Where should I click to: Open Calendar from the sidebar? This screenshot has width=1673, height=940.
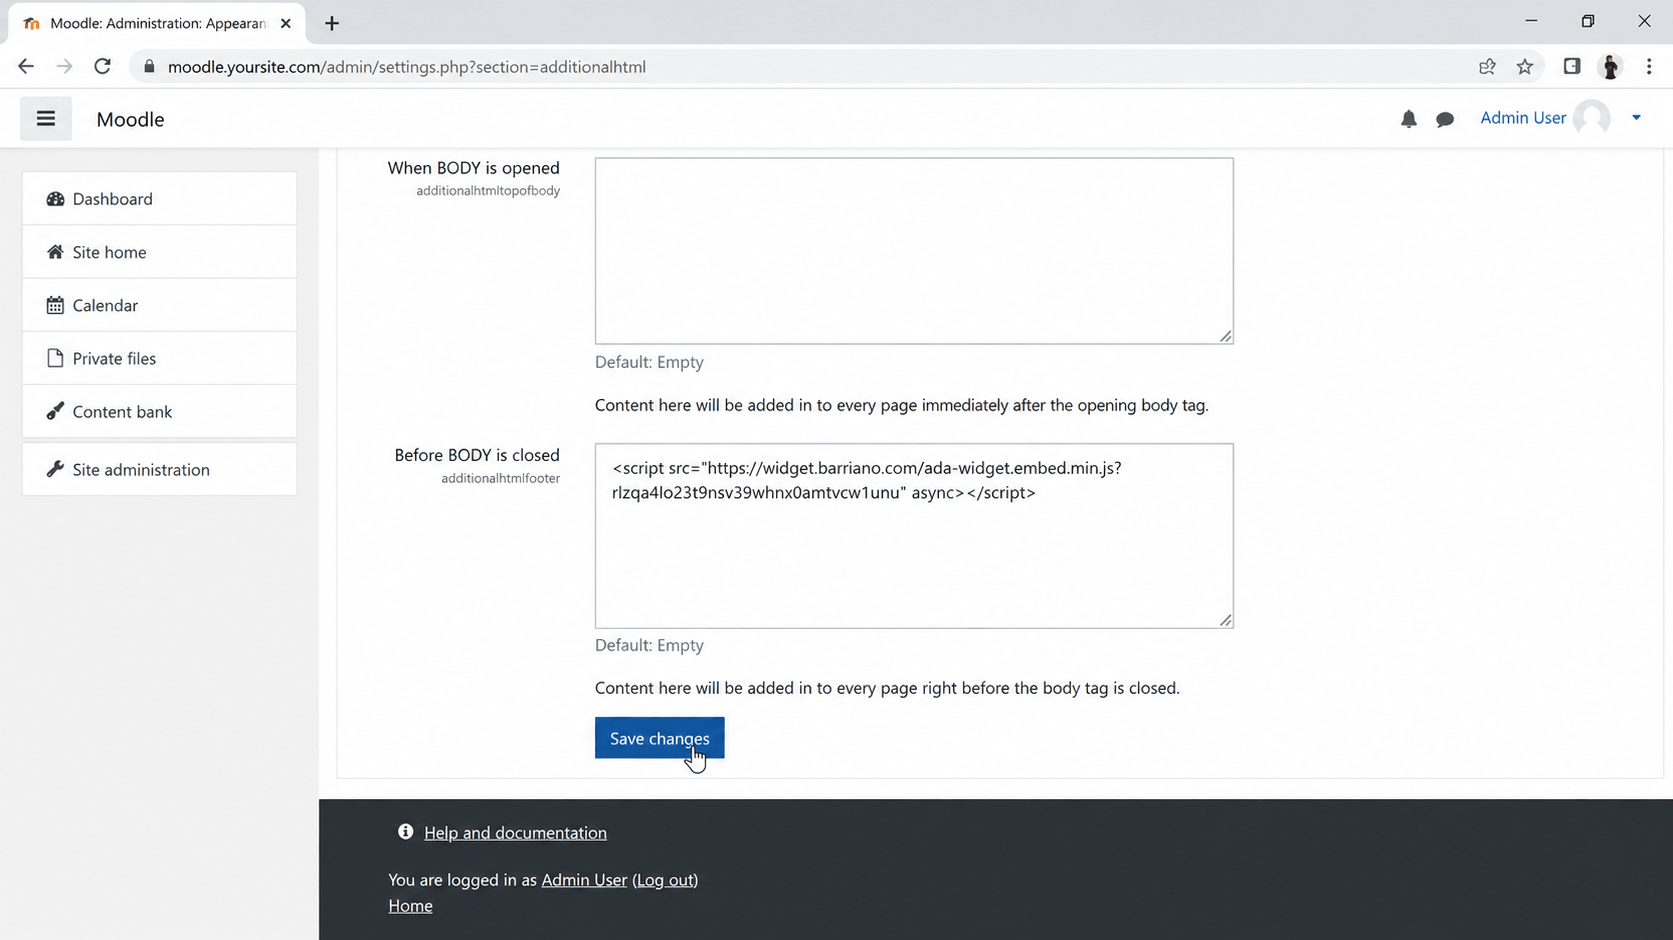pos(159,305)
